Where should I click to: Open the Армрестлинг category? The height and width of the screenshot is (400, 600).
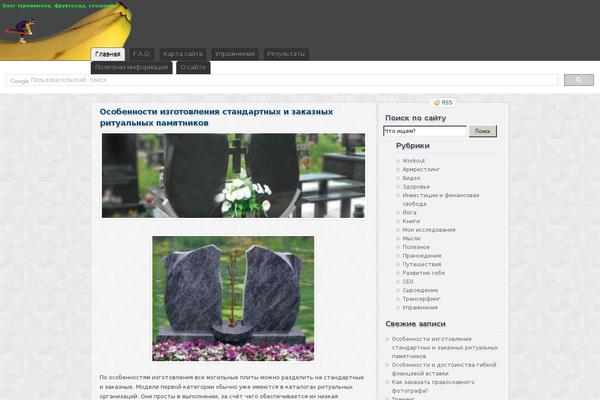[421, 169]
